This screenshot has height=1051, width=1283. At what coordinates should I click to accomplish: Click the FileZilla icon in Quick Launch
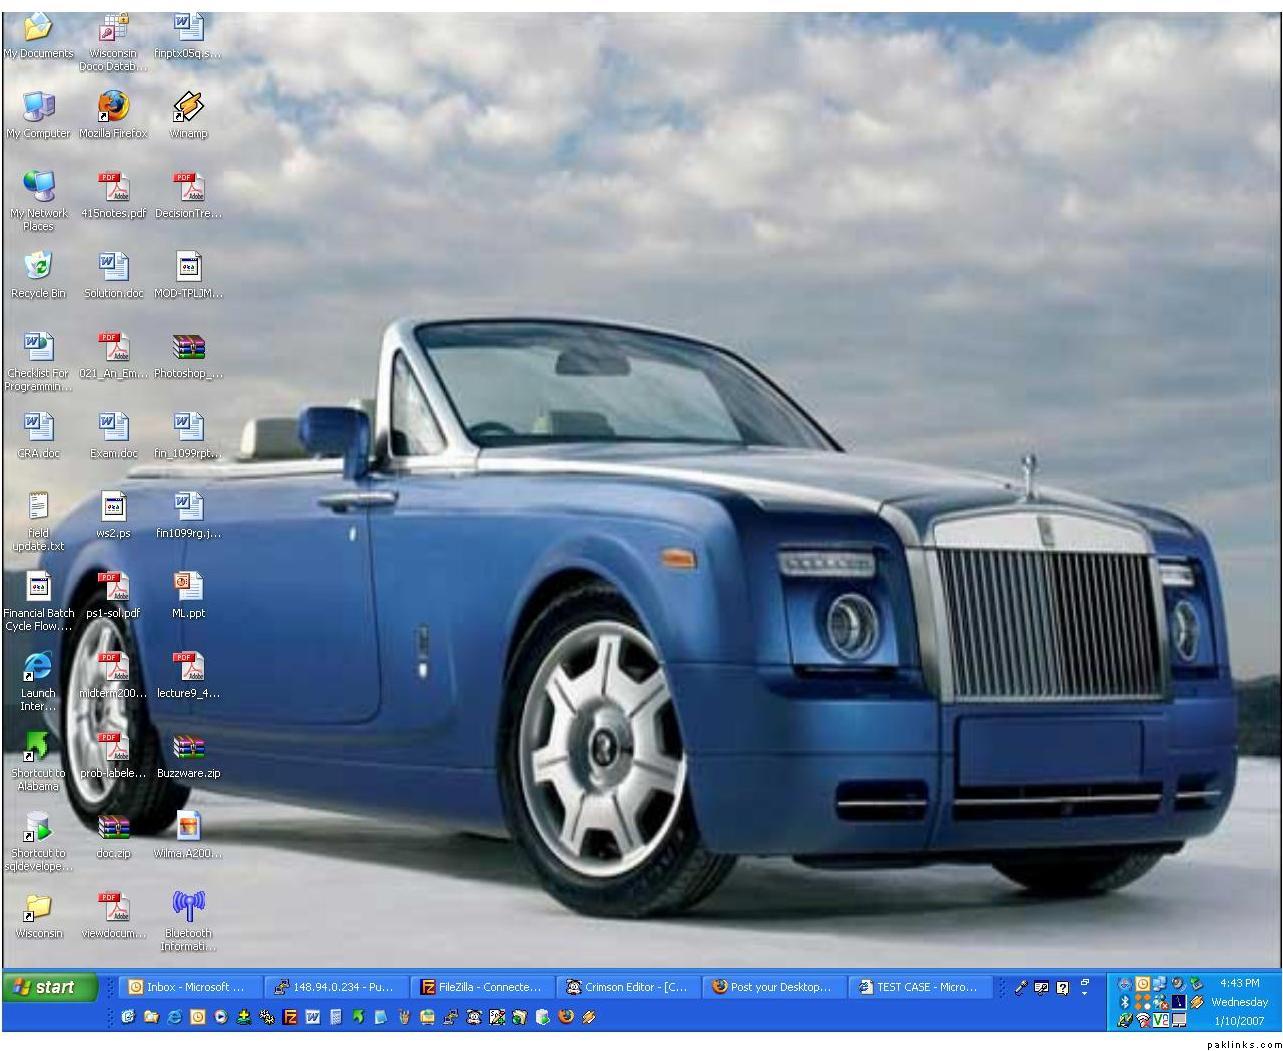coord(290,1017)
